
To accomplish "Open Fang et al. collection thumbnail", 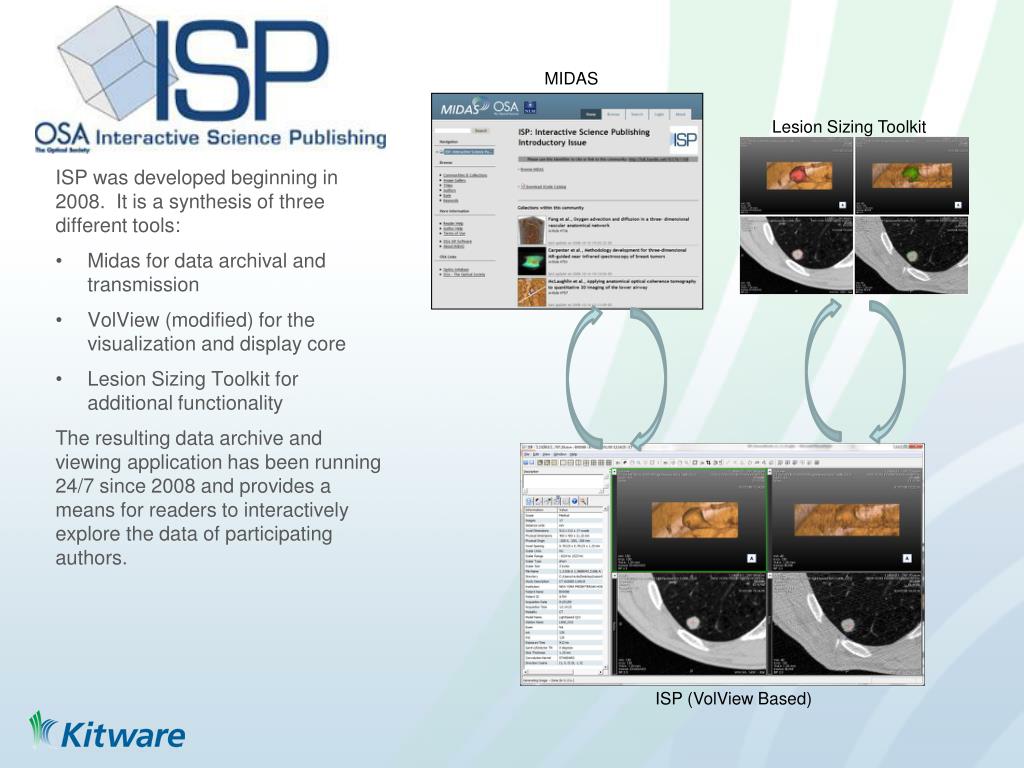I will (x=532, y=230).
